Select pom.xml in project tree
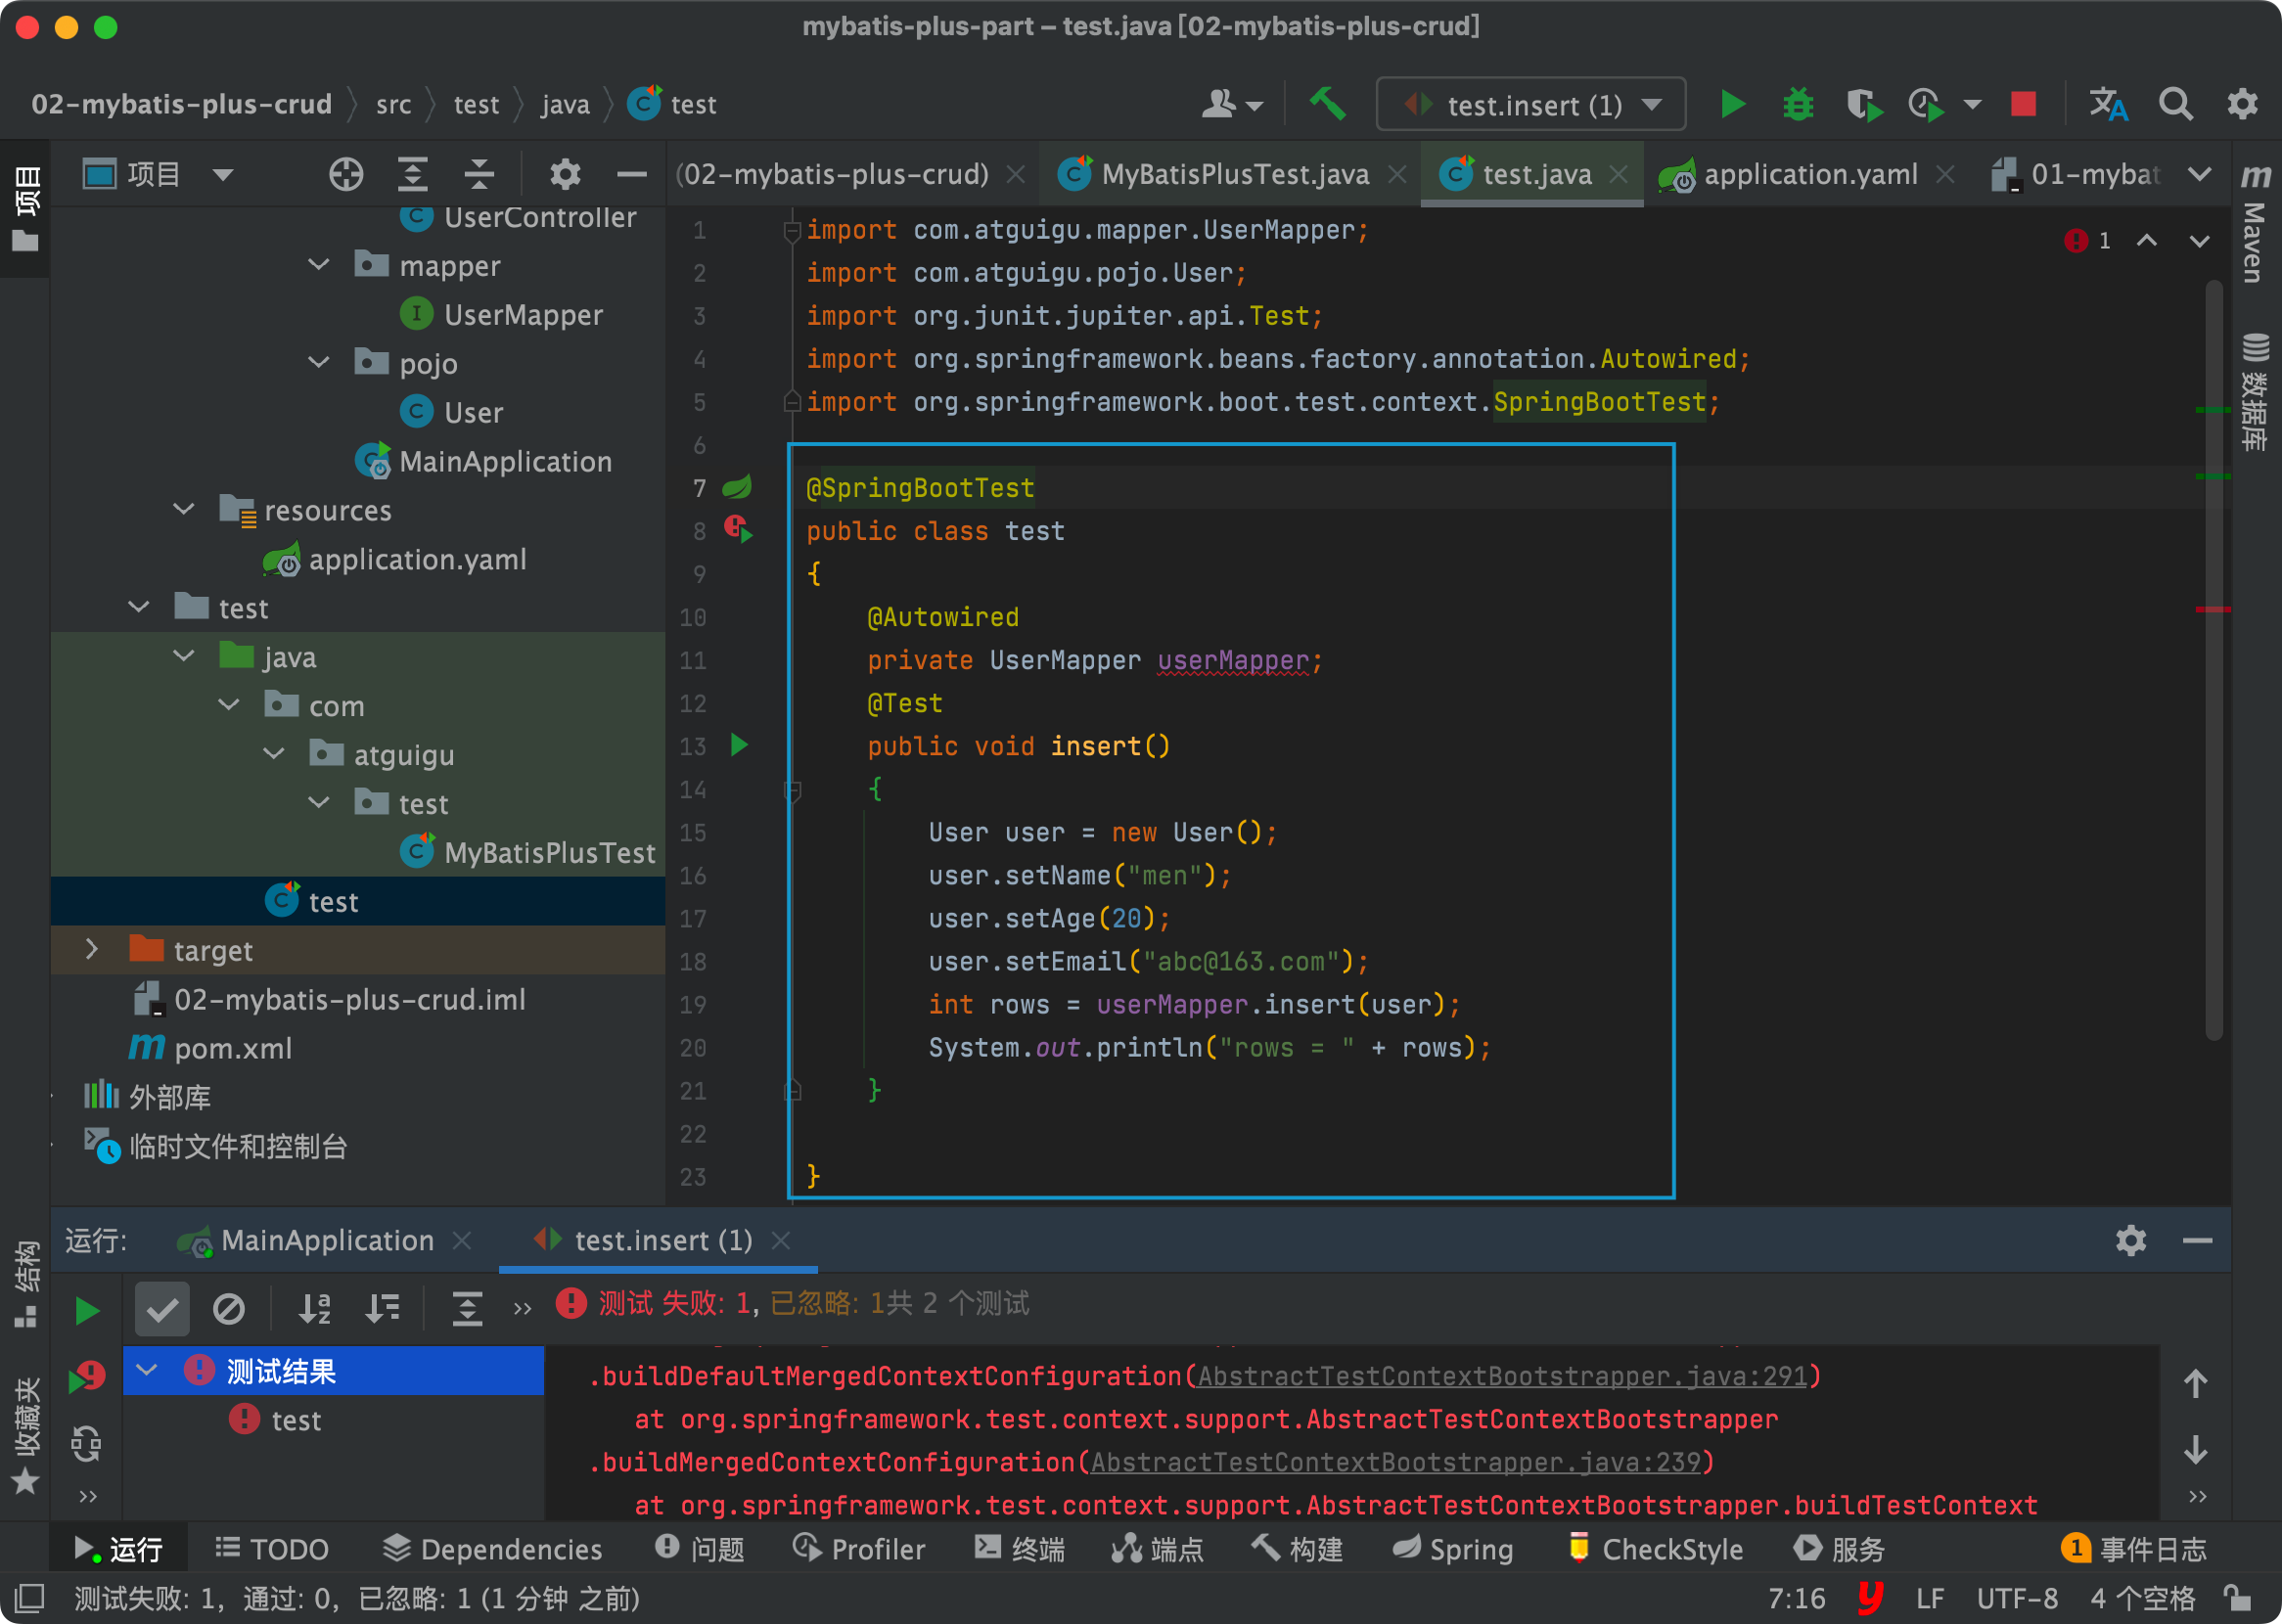 (232, 1048)
